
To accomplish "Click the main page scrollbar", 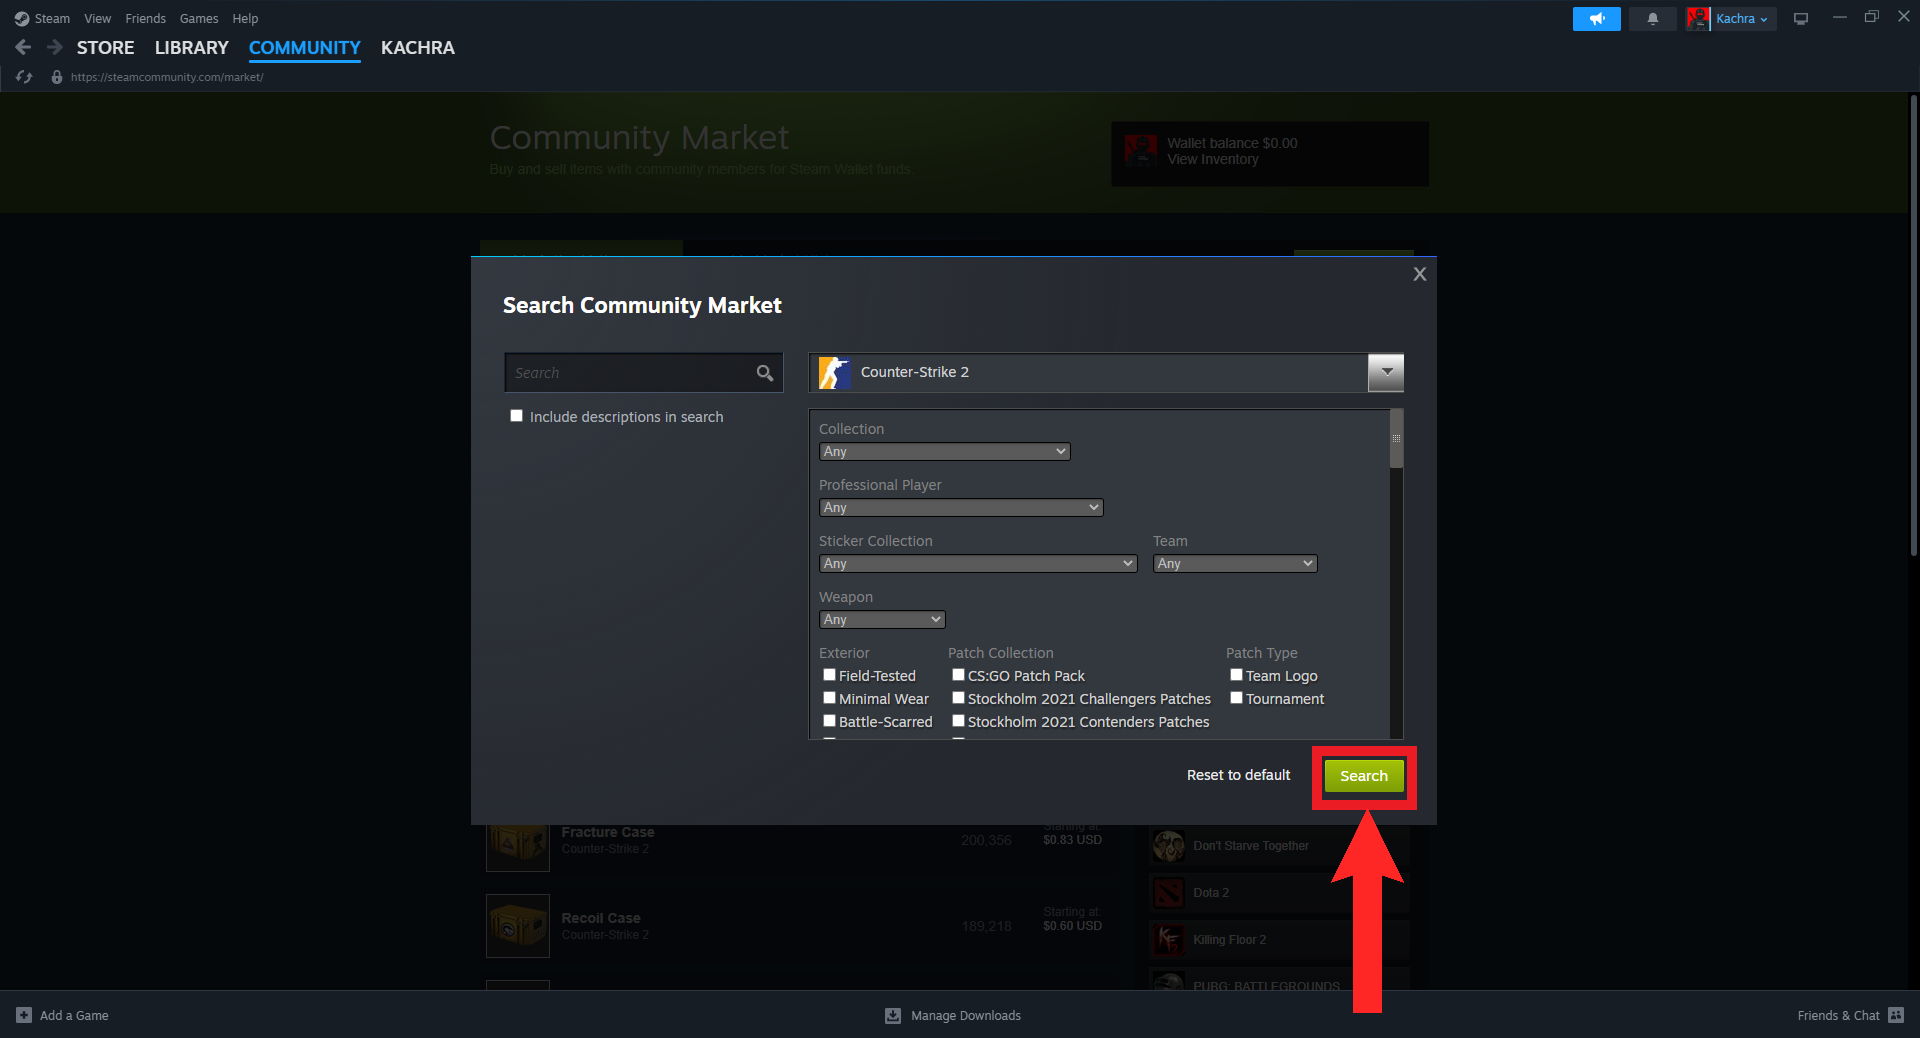I will (x=1913, y=325).
